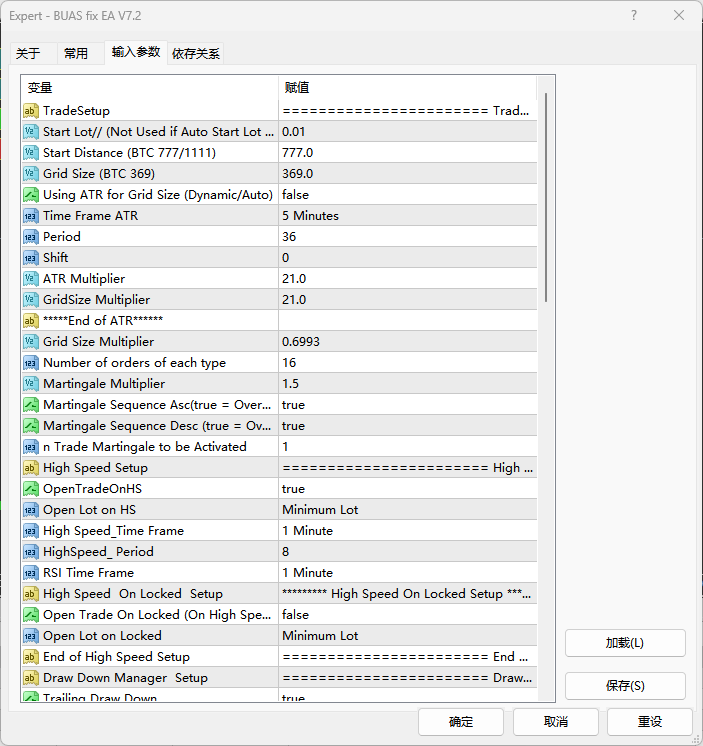This screenshot has width=703, height=746.
Task: Click the icon beside OpenTradeOnHS
Action: point(31,489)
